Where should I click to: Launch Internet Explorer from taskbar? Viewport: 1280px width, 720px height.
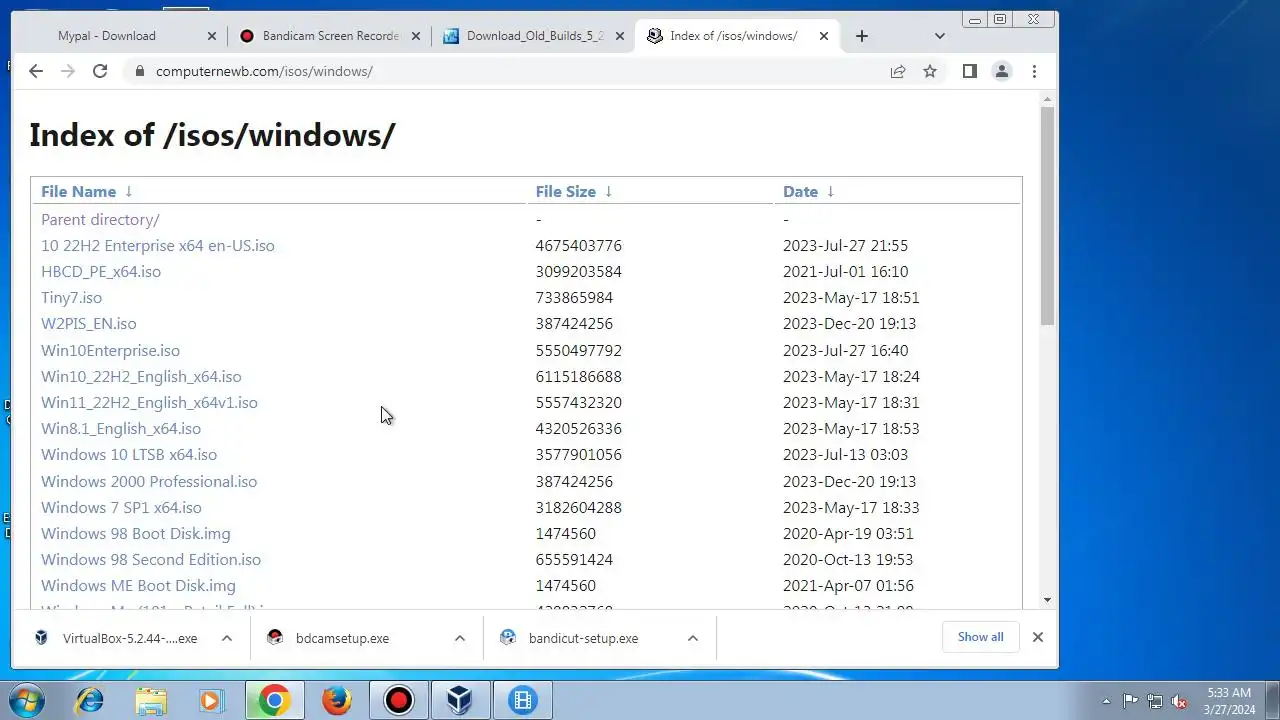click(89, 701)
